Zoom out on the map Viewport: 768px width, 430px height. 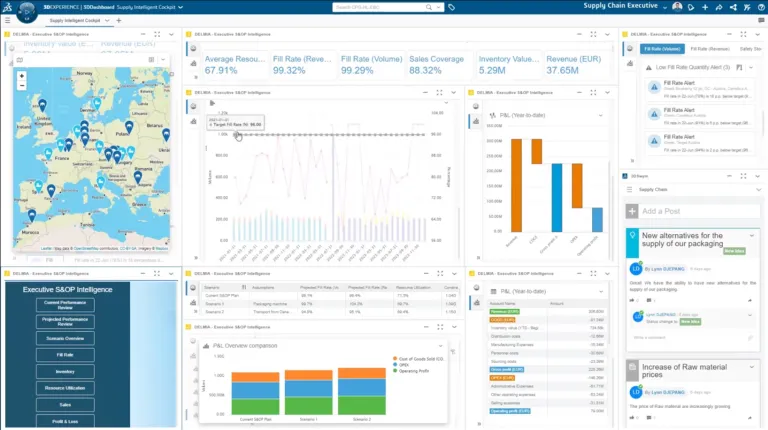22,86
